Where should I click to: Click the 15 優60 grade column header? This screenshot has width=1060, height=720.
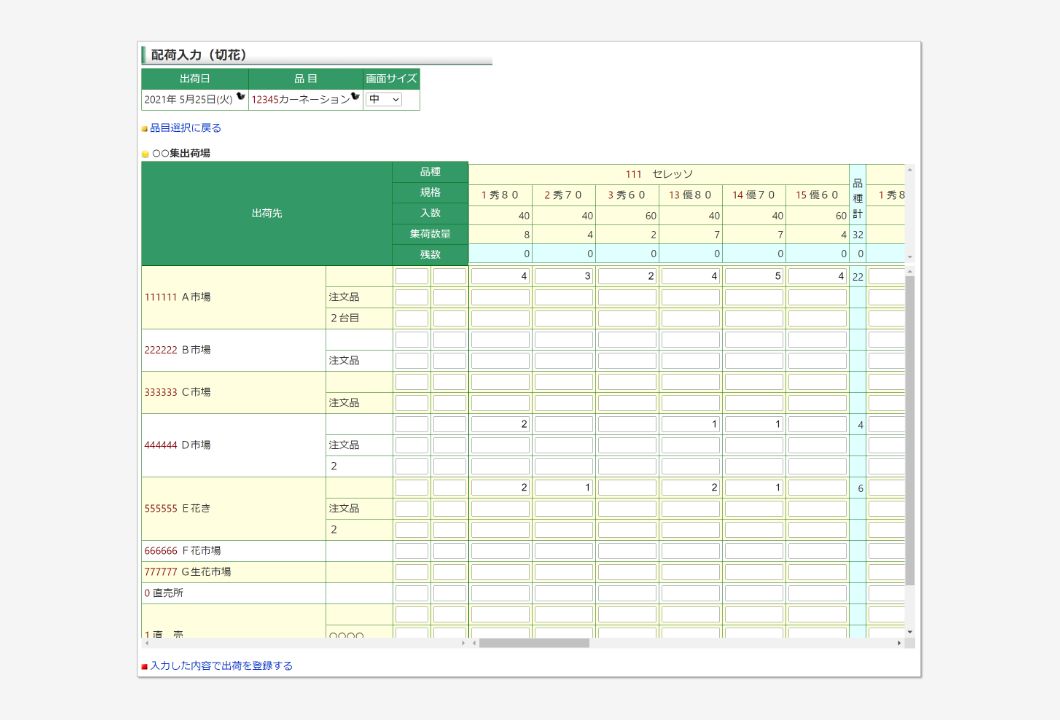tap(817, 195)
